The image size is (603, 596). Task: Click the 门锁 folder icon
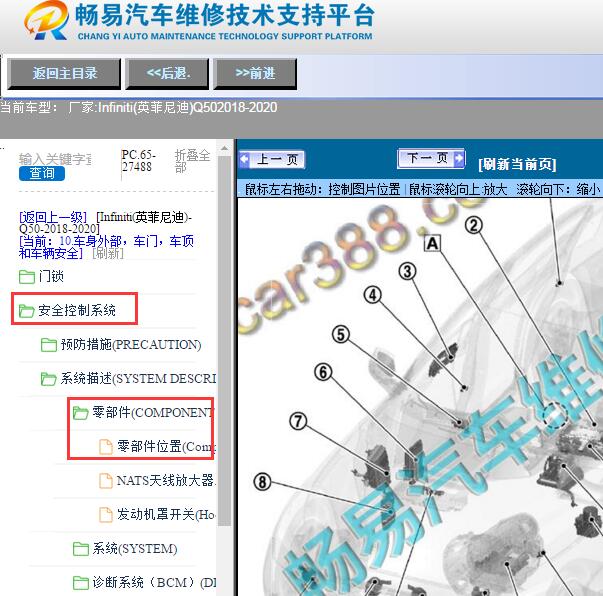coord(27,276)
